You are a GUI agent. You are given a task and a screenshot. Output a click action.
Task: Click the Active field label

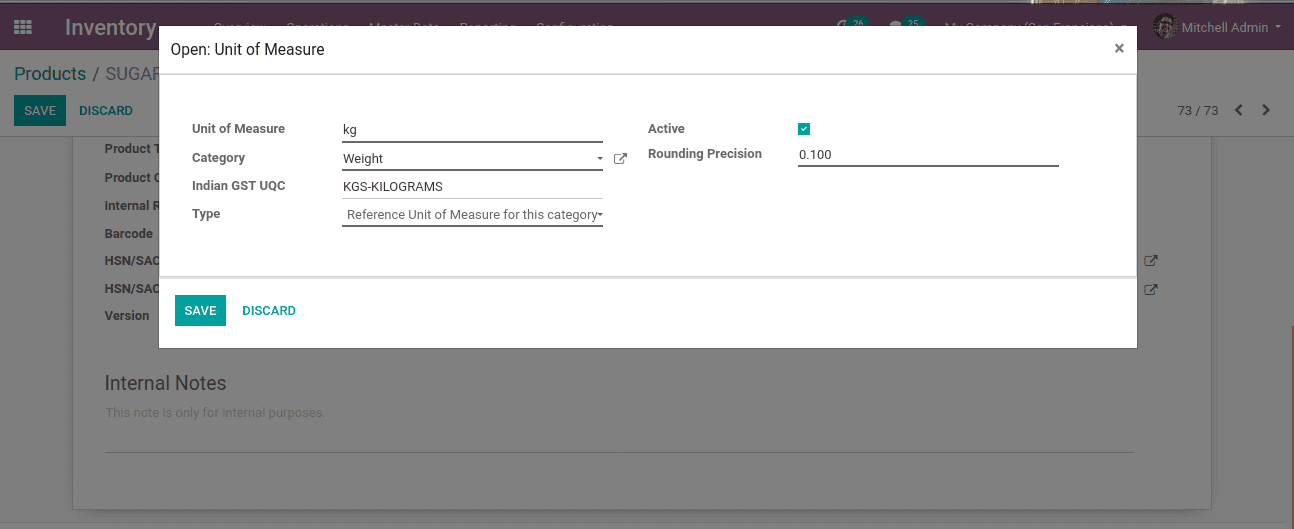click(x=666, y=129)
